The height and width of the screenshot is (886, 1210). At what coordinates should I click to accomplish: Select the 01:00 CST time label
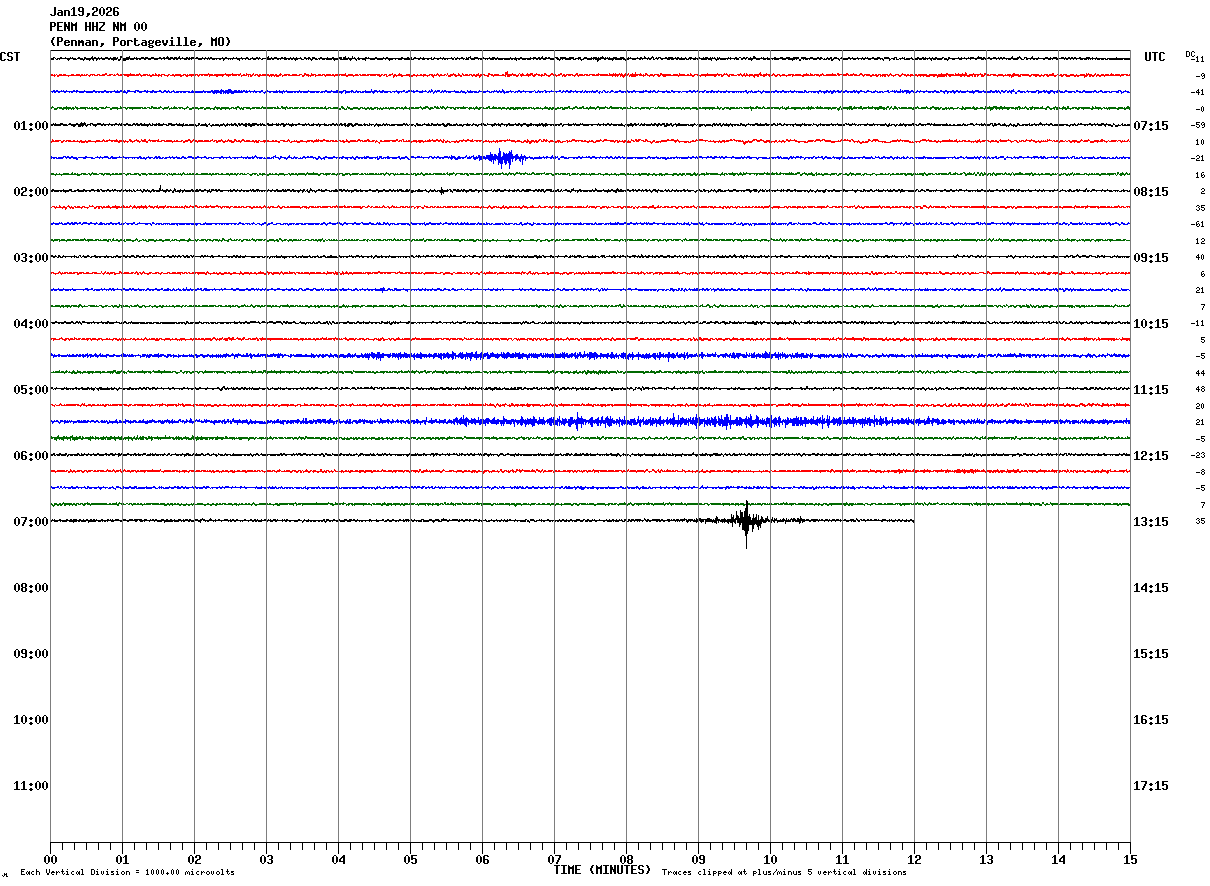click(30, 126)
